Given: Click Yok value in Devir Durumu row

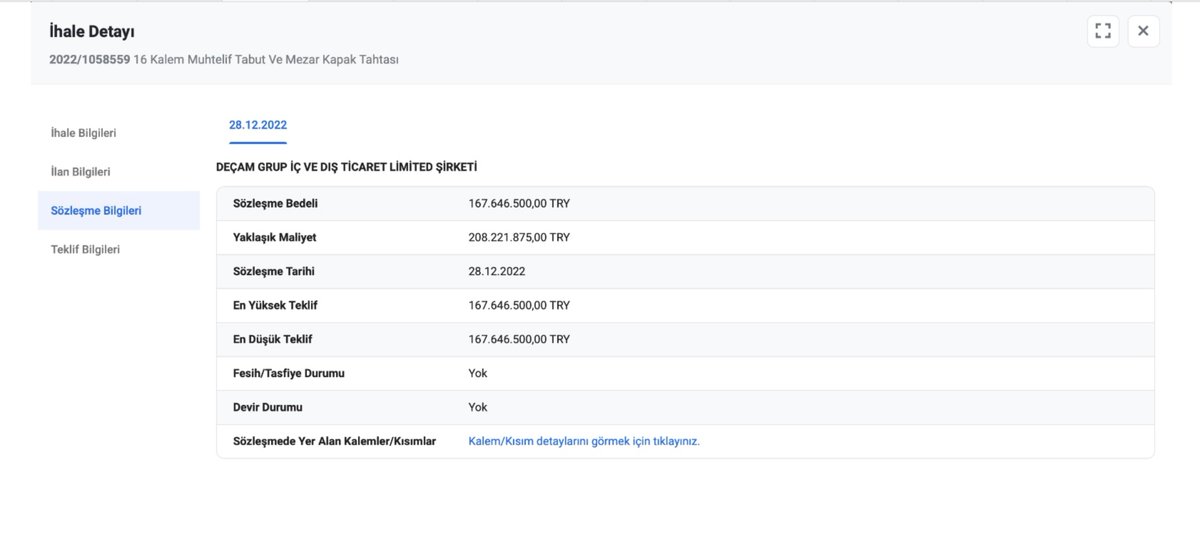Looking at the screenshot, I should (x=478, y=407).
